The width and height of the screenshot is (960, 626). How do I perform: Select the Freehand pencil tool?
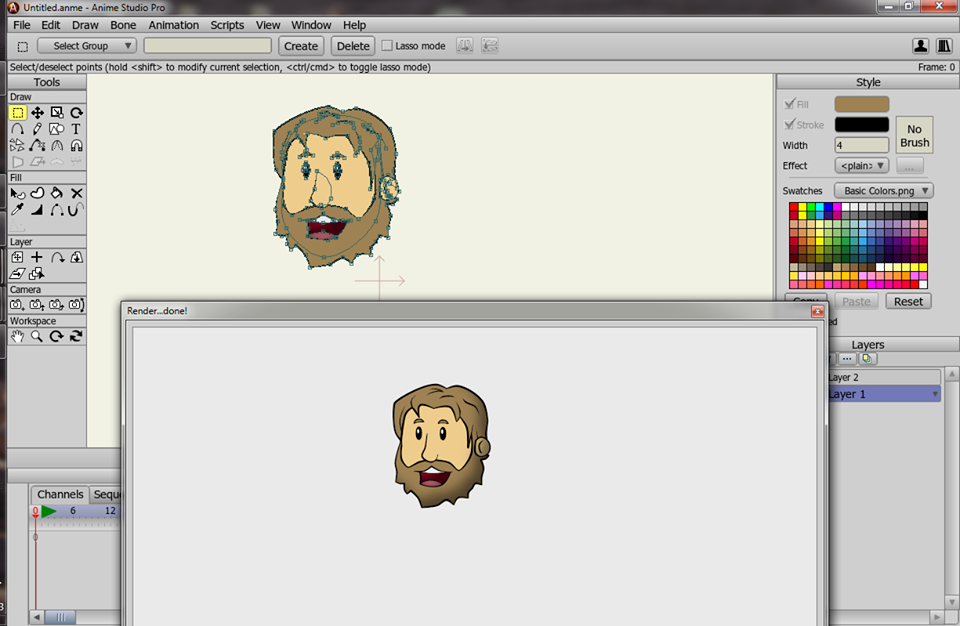(x=37, y=129)
